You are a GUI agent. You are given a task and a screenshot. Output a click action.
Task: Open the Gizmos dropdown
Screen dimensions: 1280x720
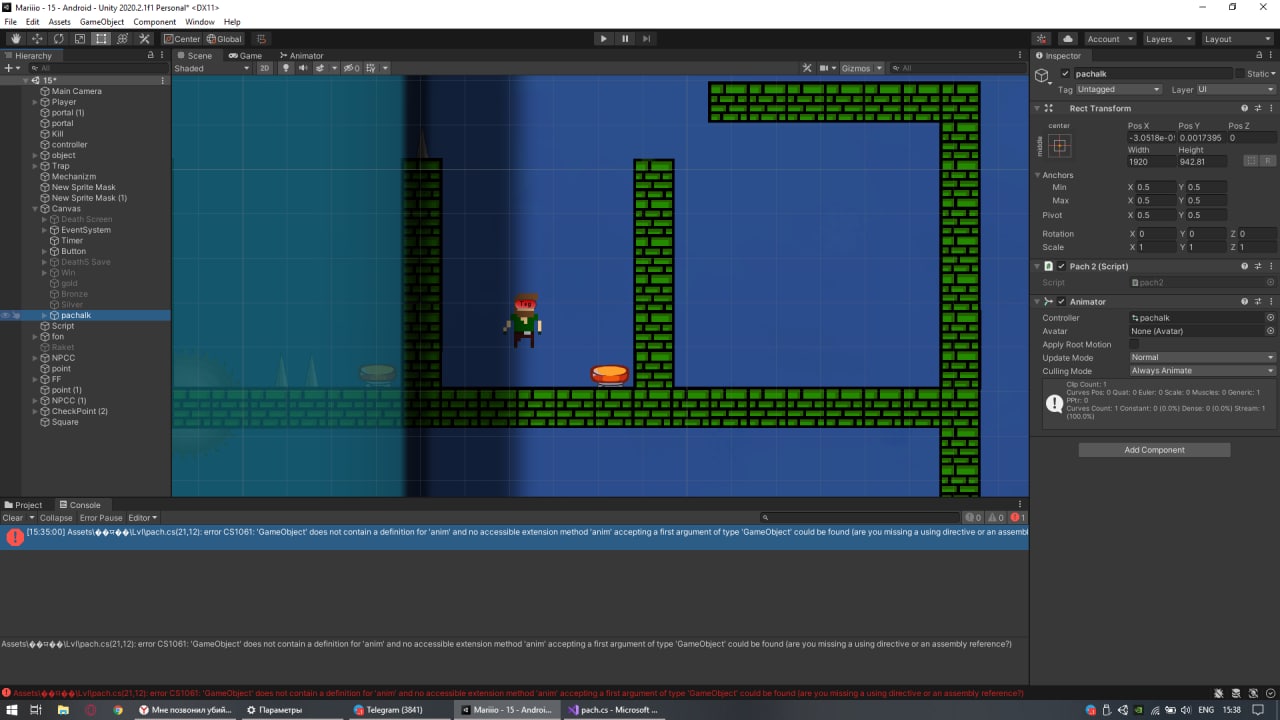point(861,68)
